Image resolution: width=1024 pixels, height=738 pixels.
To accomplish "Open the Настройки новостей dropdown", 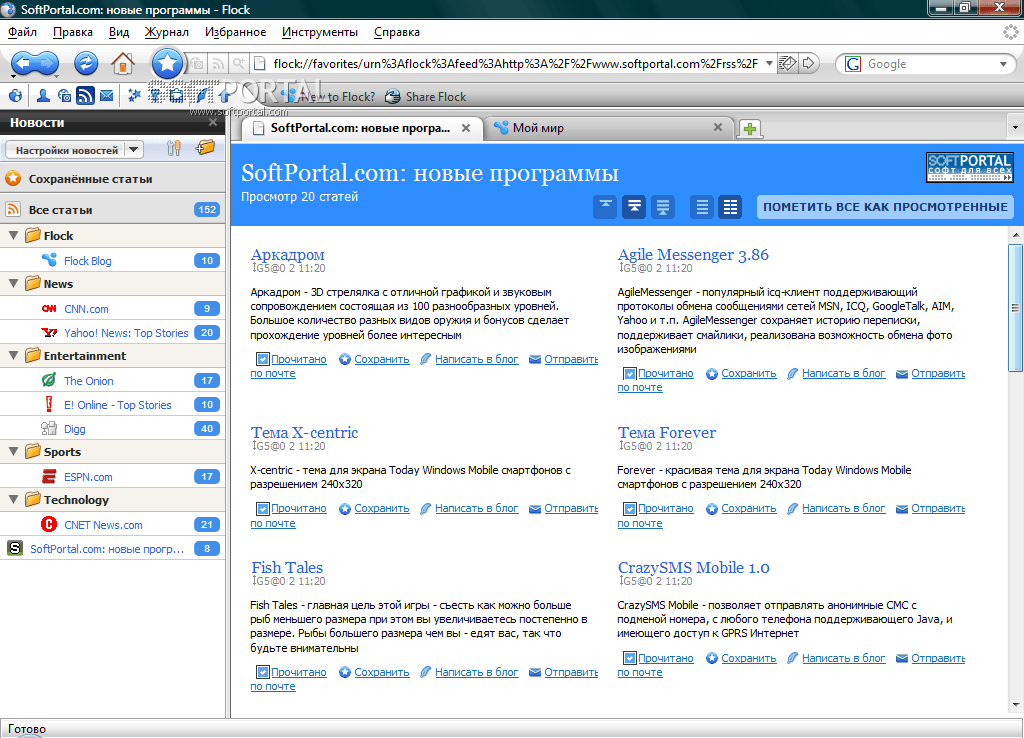I will 73,150.
